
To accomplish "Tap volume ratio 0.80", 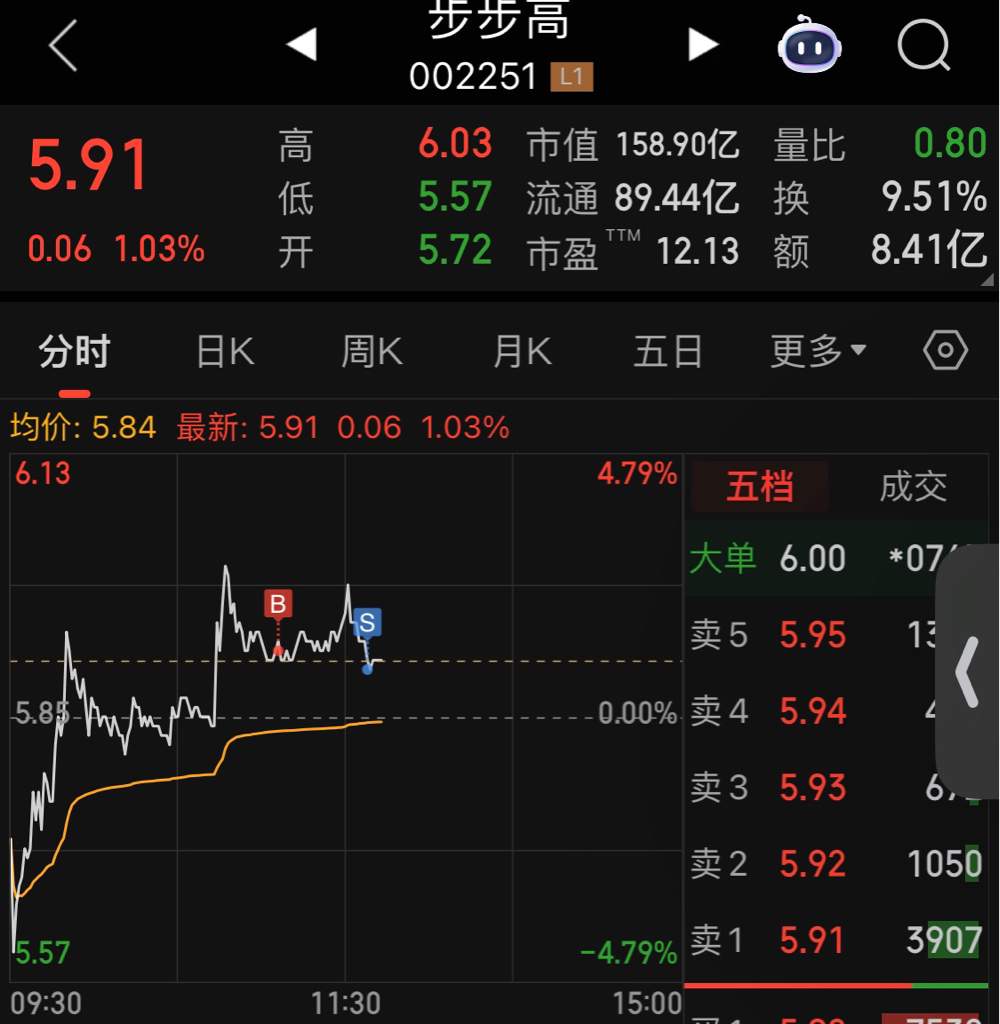I will 950,143.
